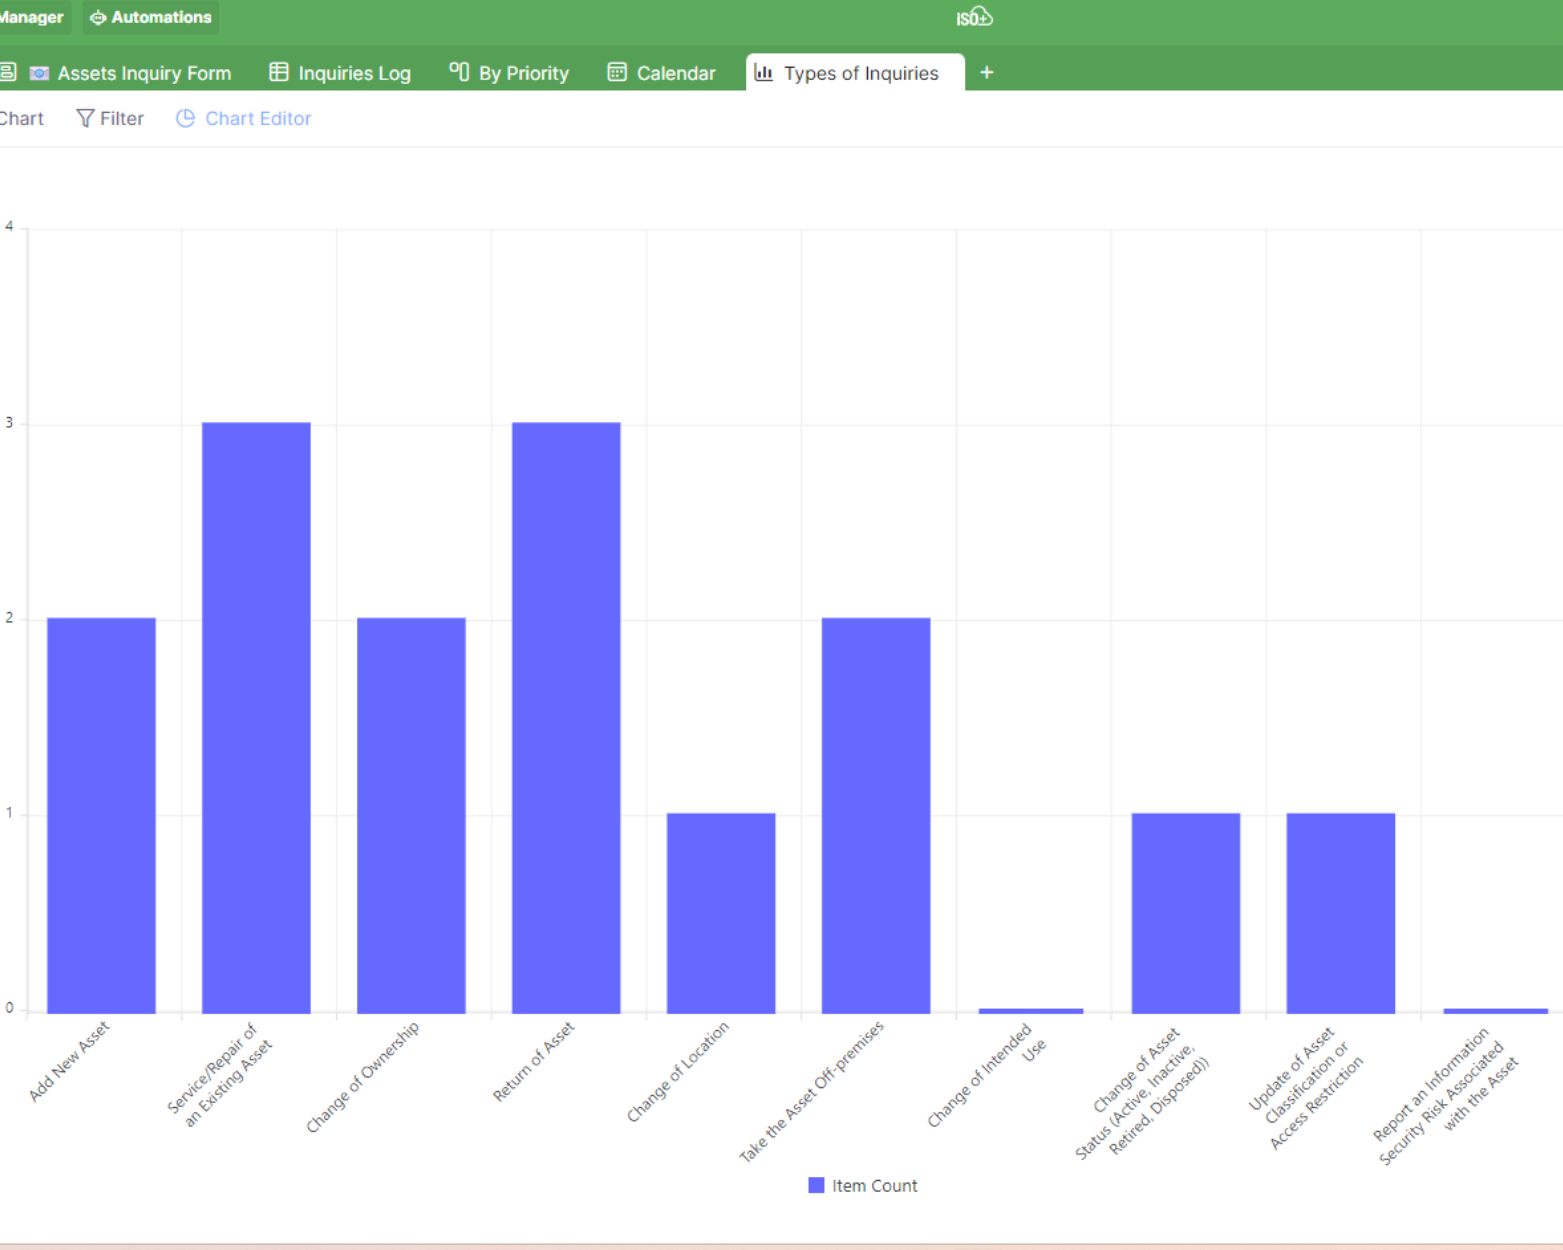
Task: Click the Service/Repair of an Existing Asset bar
Action: coord(256,717)
